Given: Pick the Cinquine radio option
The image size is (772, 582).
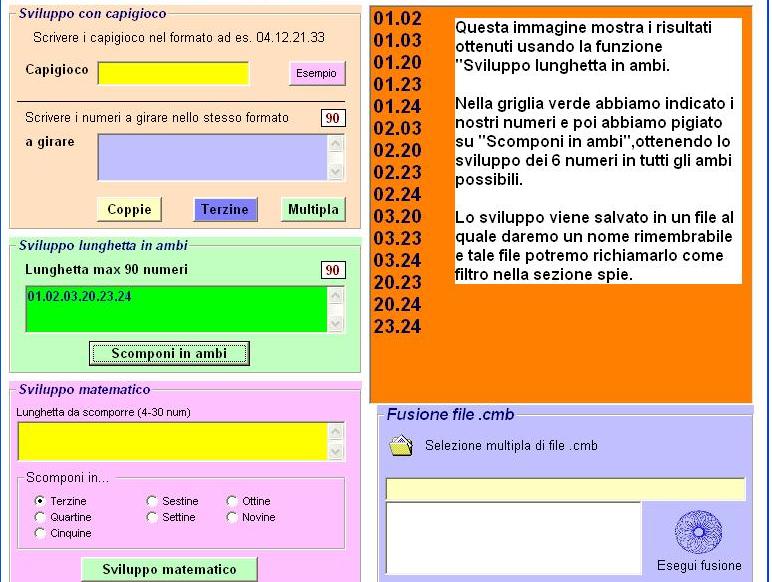Looking at the screenshot, I should (x=40, y=533).
